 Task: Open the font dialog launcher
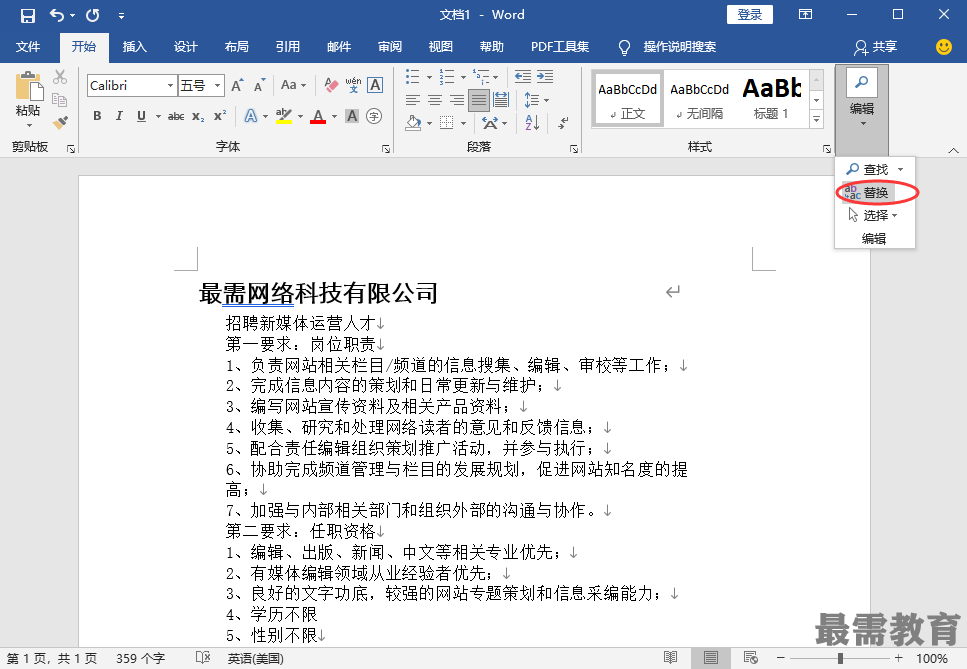click(386, 149)
